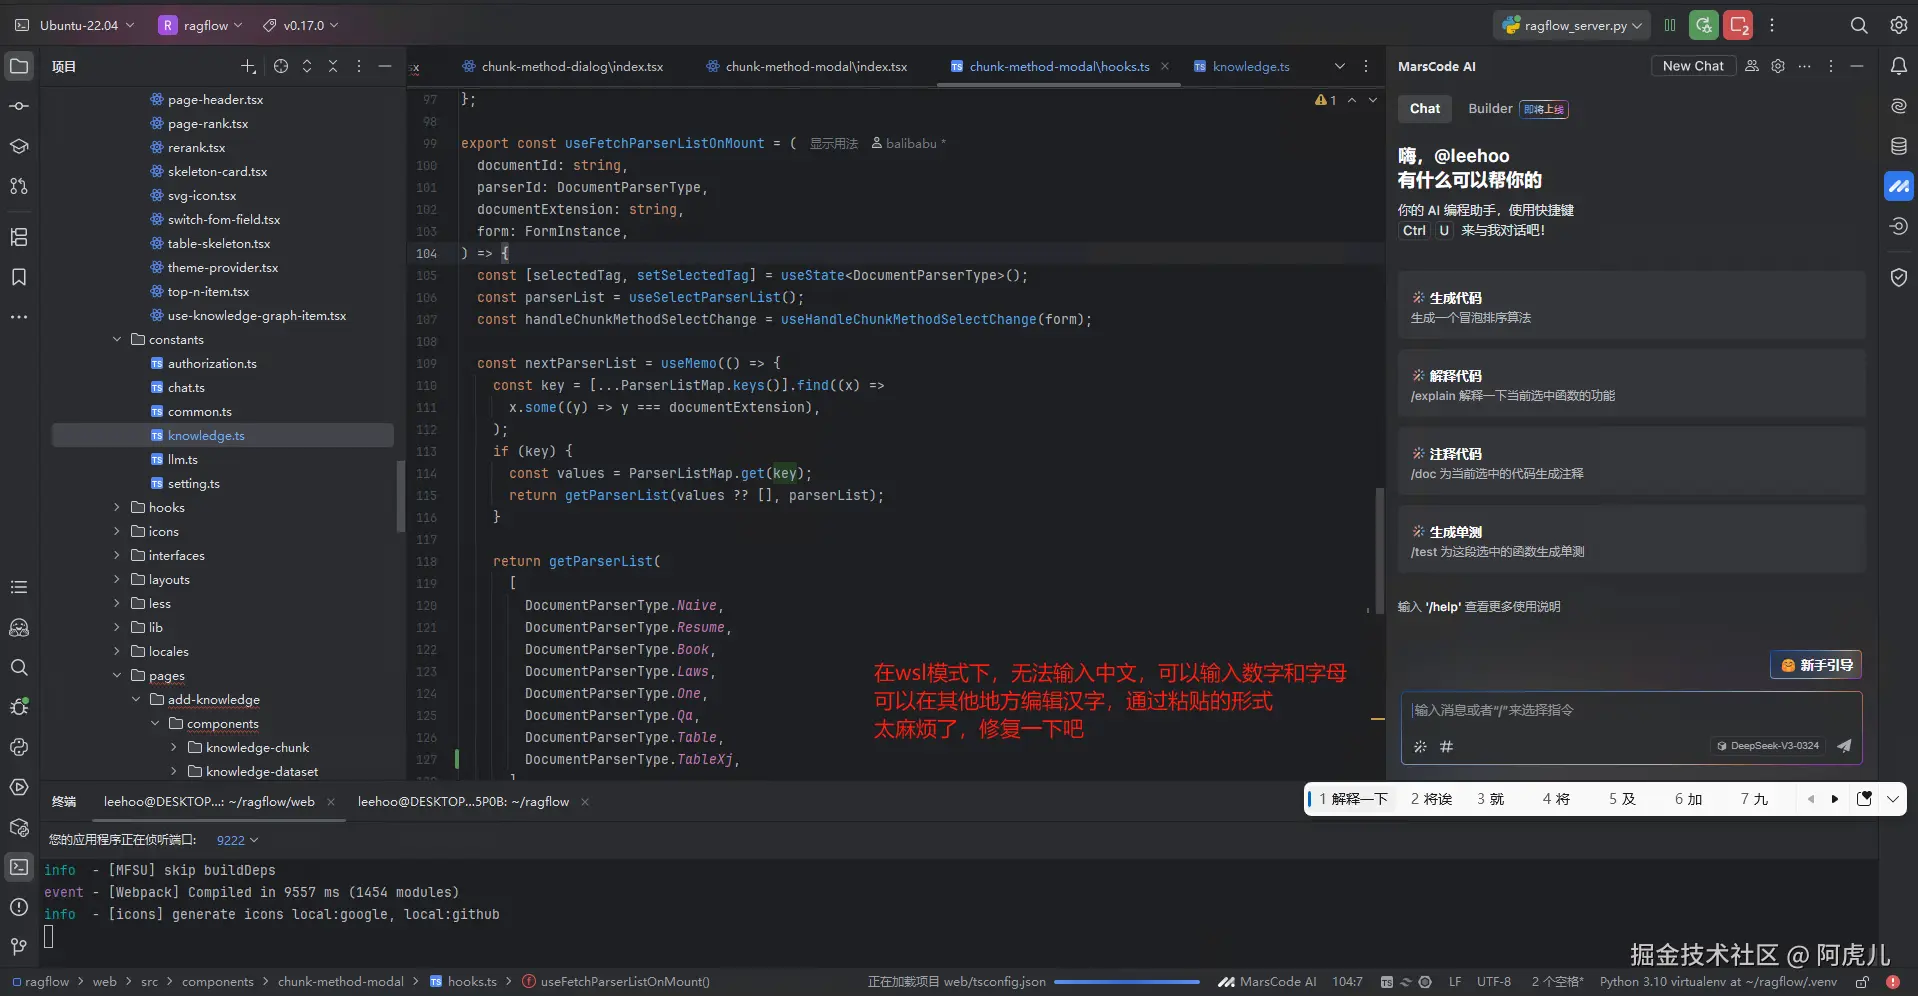Open the database tool window icon
The width and height of the screenshot is (1918, 996).
[1898, 146]
